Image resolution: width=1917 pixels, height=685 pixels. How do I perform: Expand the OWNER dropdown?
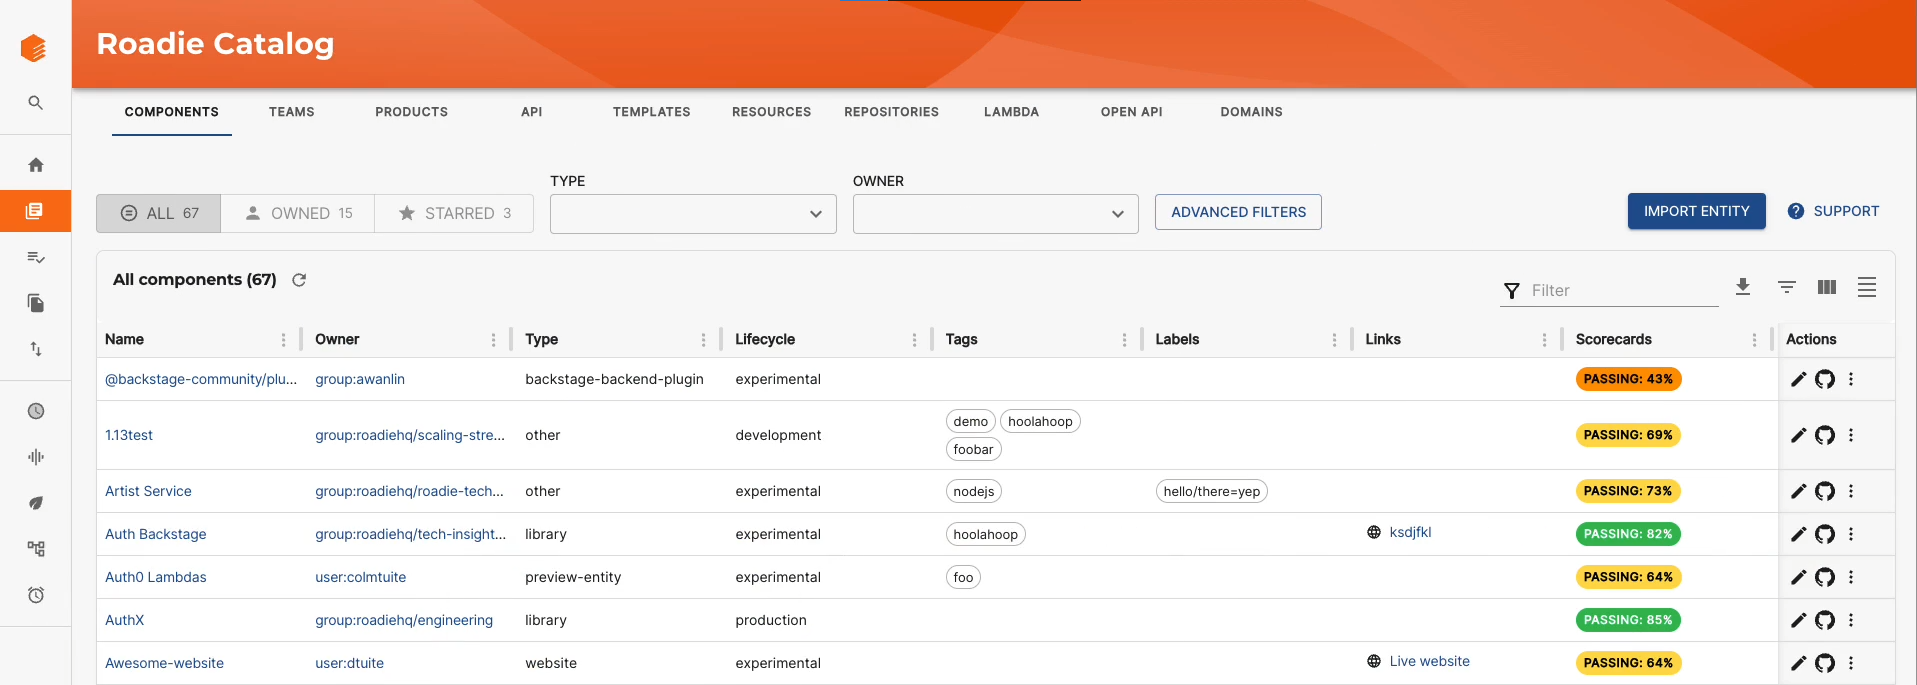[x=996, y=214]
